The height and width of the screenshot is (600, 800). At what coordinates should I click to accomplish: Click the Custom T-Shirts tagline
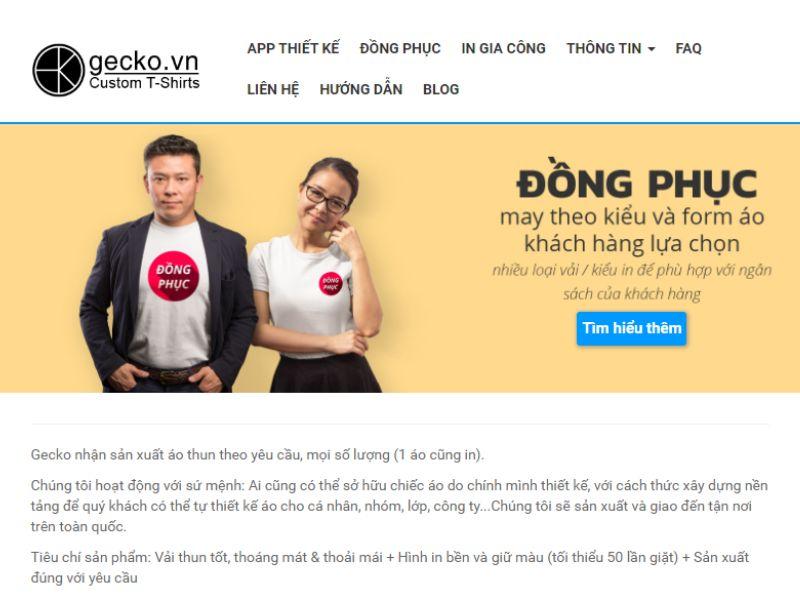coord(144,83)
